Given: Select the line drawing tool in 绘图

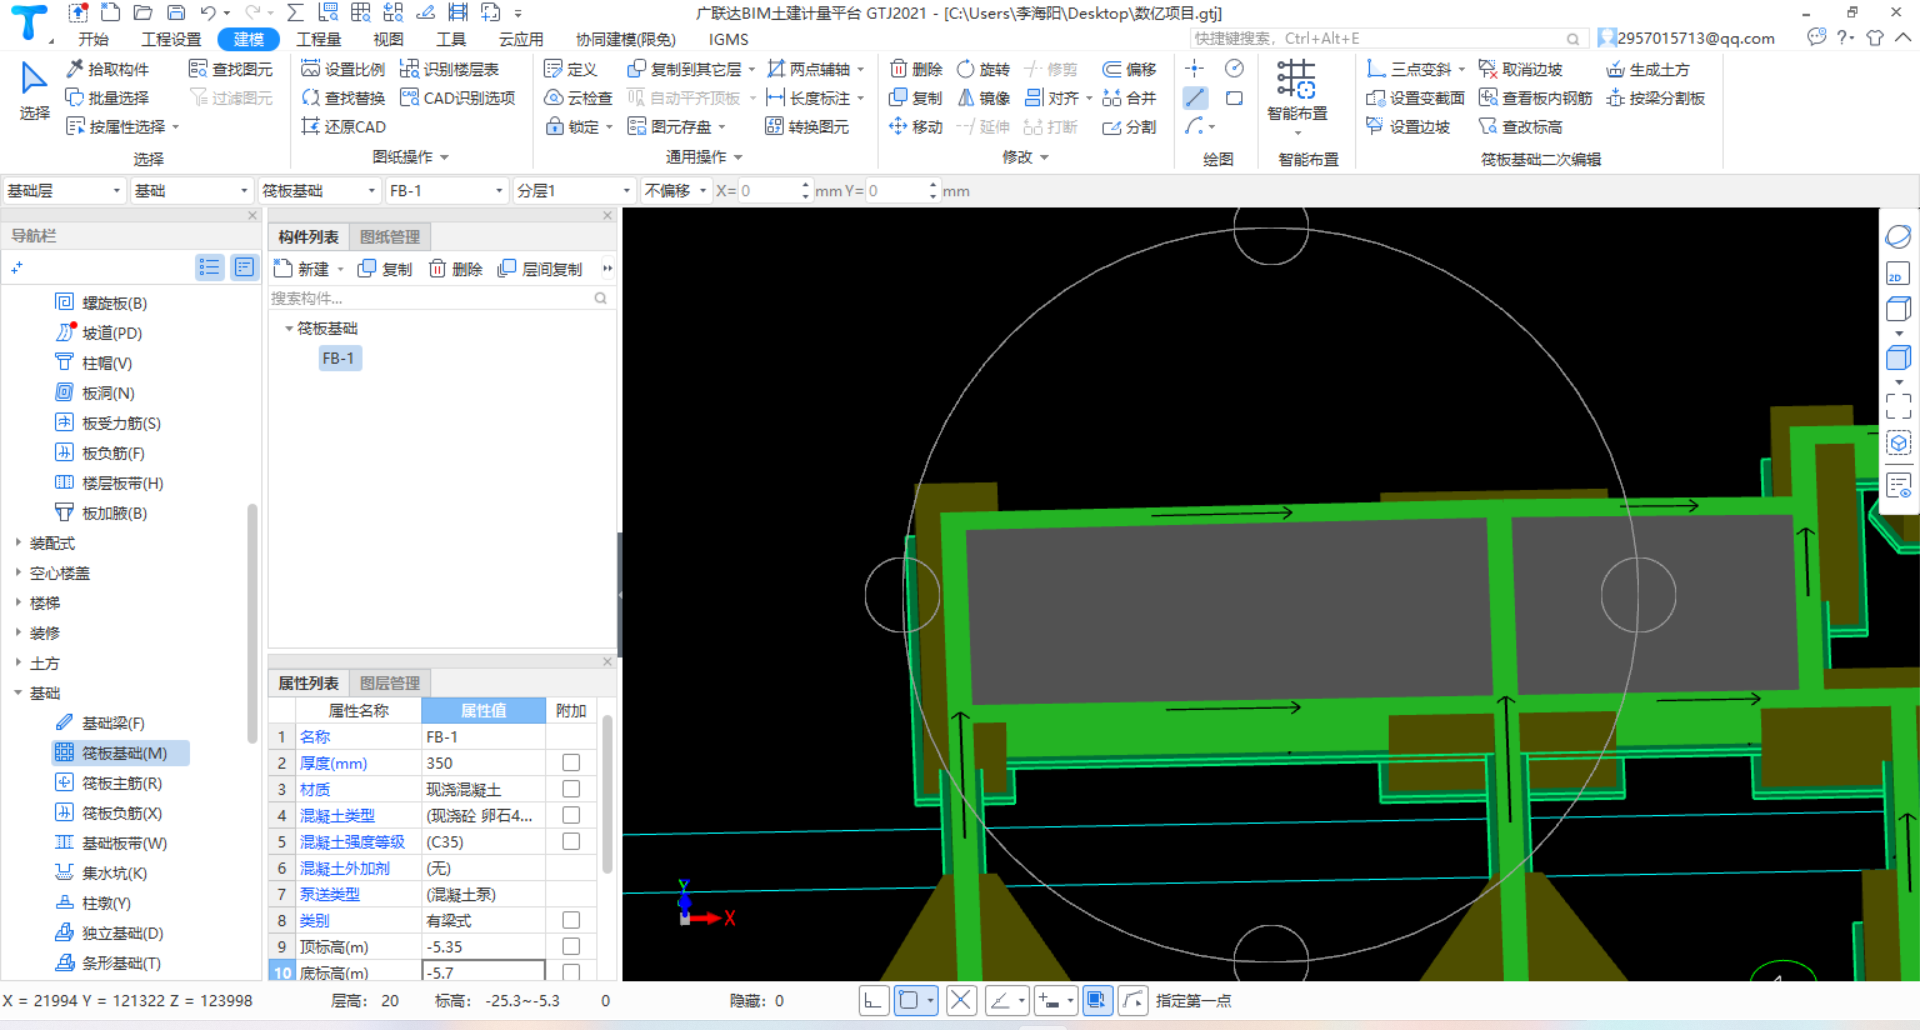Looking at the screenshot, I should click(1195, 98).
